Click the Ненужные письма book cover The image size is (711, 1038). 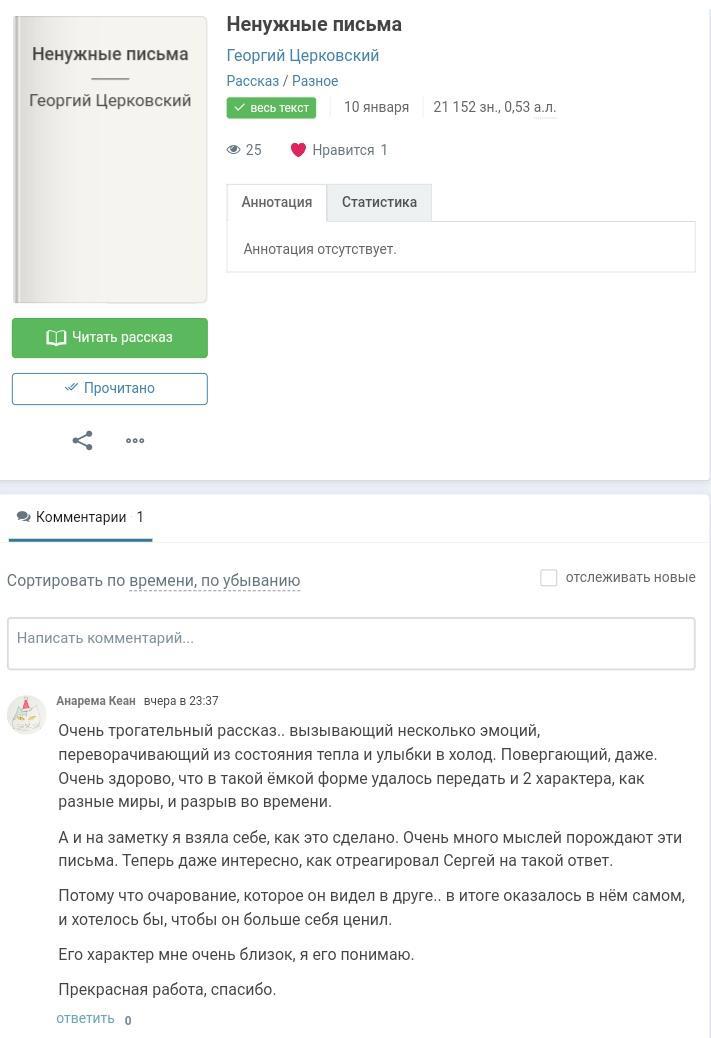(110, 160)
